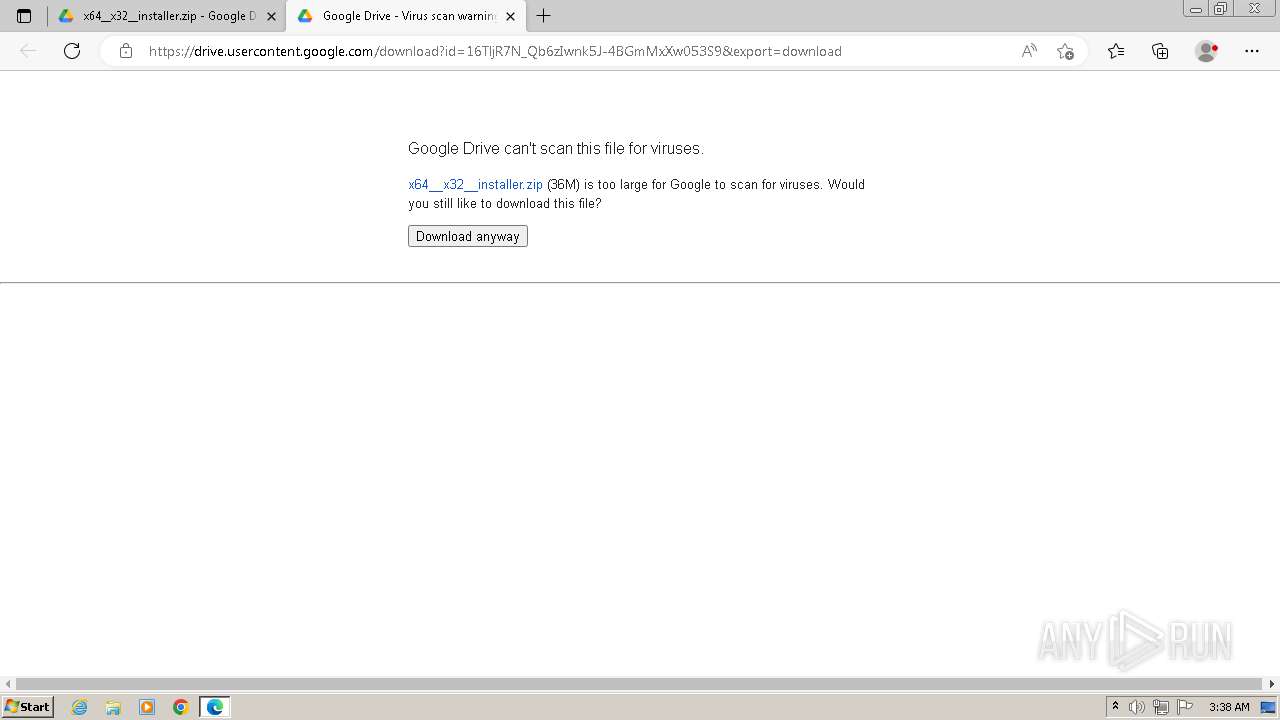Click the Download anyway button
The height and width of the screenshot is (720, 1280).
point(468,236)
